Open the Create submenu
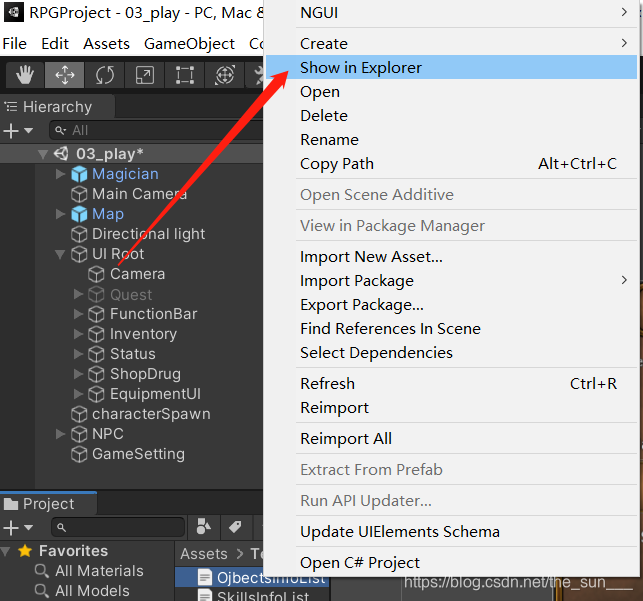 point(451,43)
